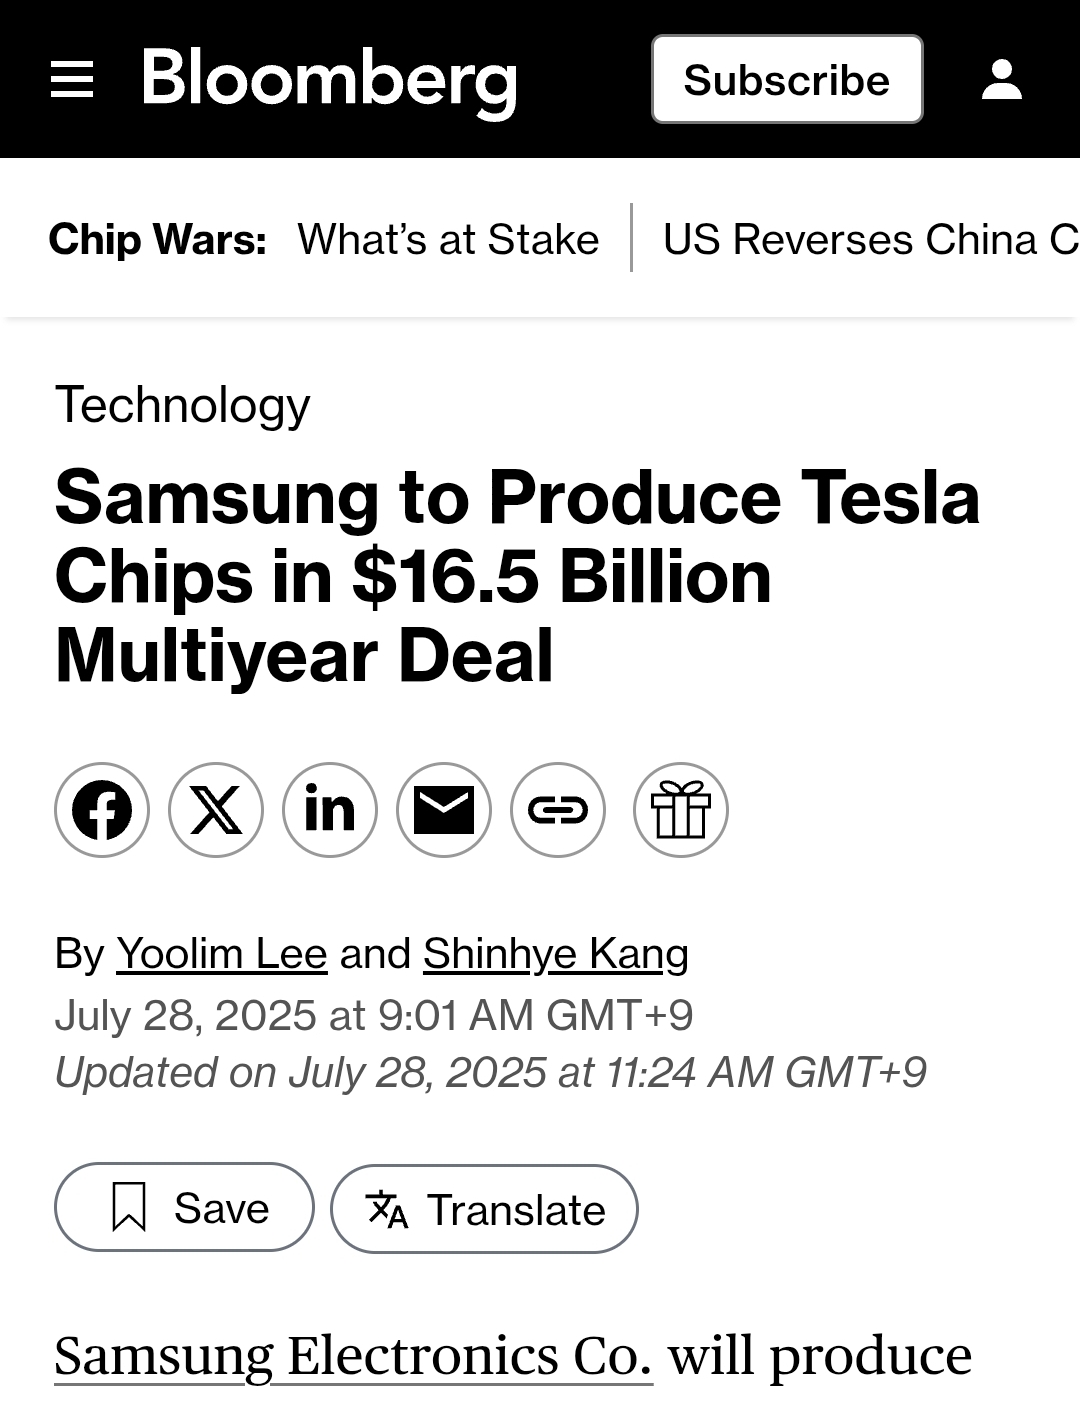Open the hamburger navigation menu

[x=72, y=79]
